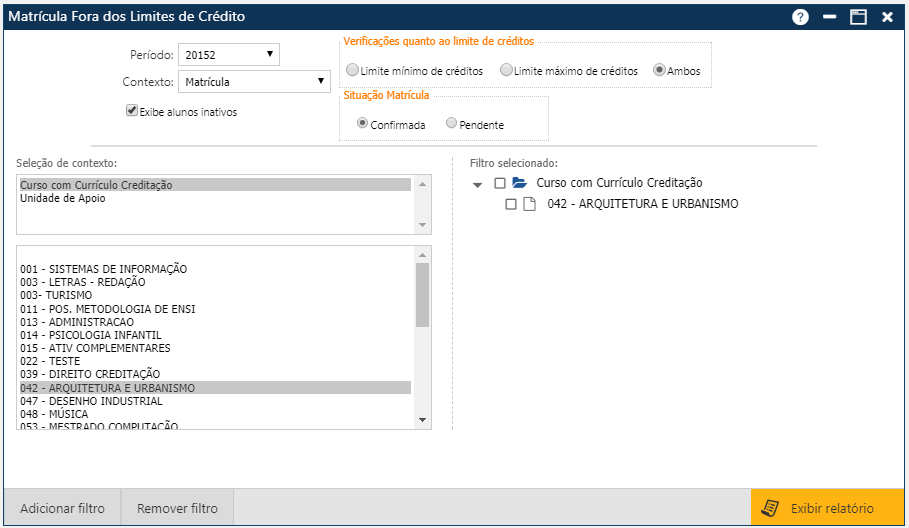Minimize the window using title bar icon

pyautogui.click(x=829, y=17)
